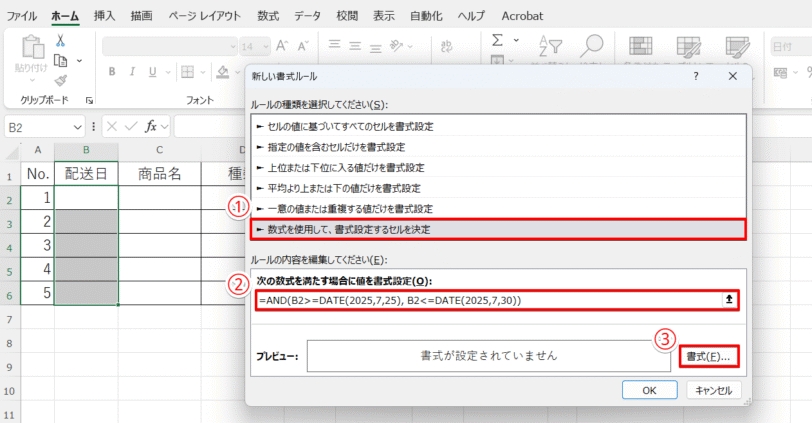
Task: Click the 配送日 header cell
Action: (86, 173)
